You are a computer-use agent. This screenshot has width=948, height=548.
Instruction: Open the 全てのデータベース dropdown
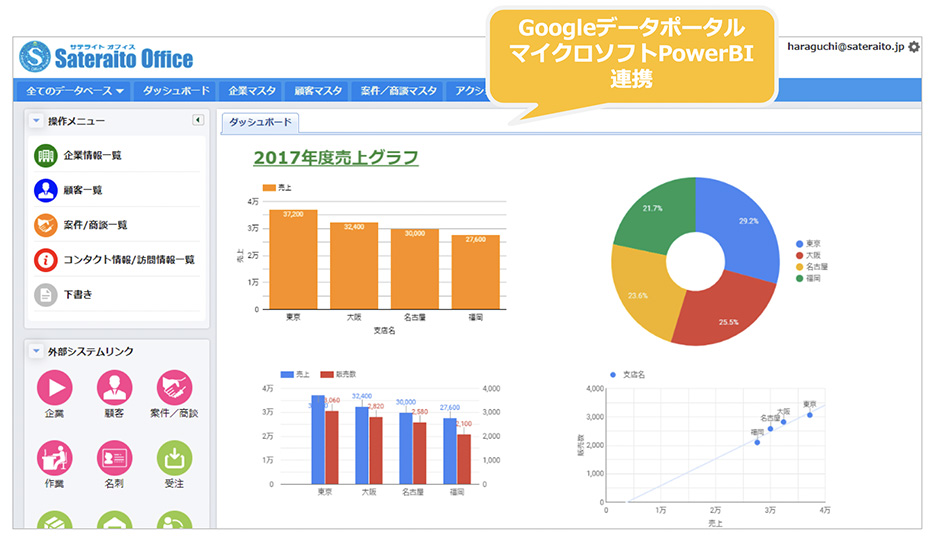pos(74,91)
